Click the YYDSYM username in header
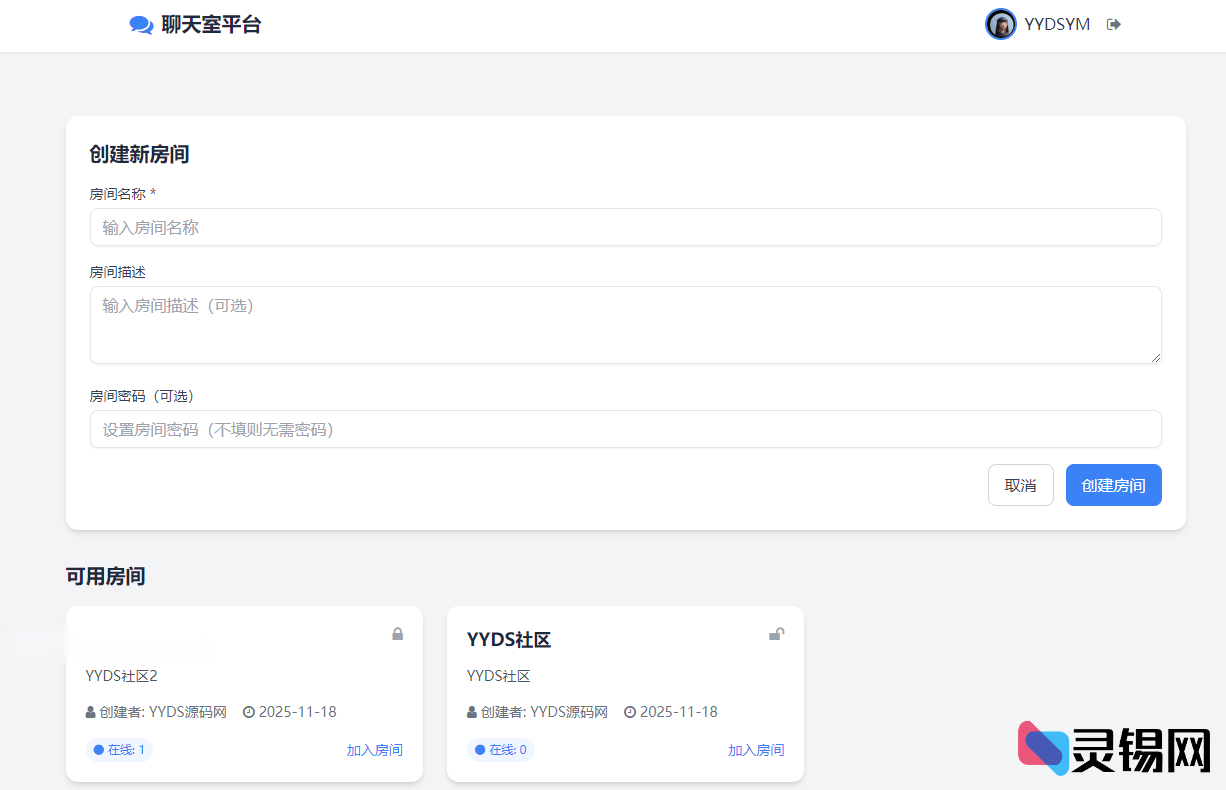Screen dimensions: 1226x790 (x=1057, y=25)
